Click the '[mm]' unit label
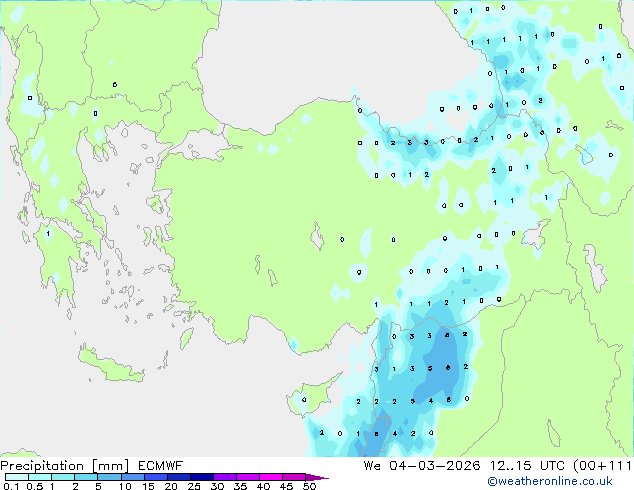Screen dimensions: 634x490 coord(110,466)
